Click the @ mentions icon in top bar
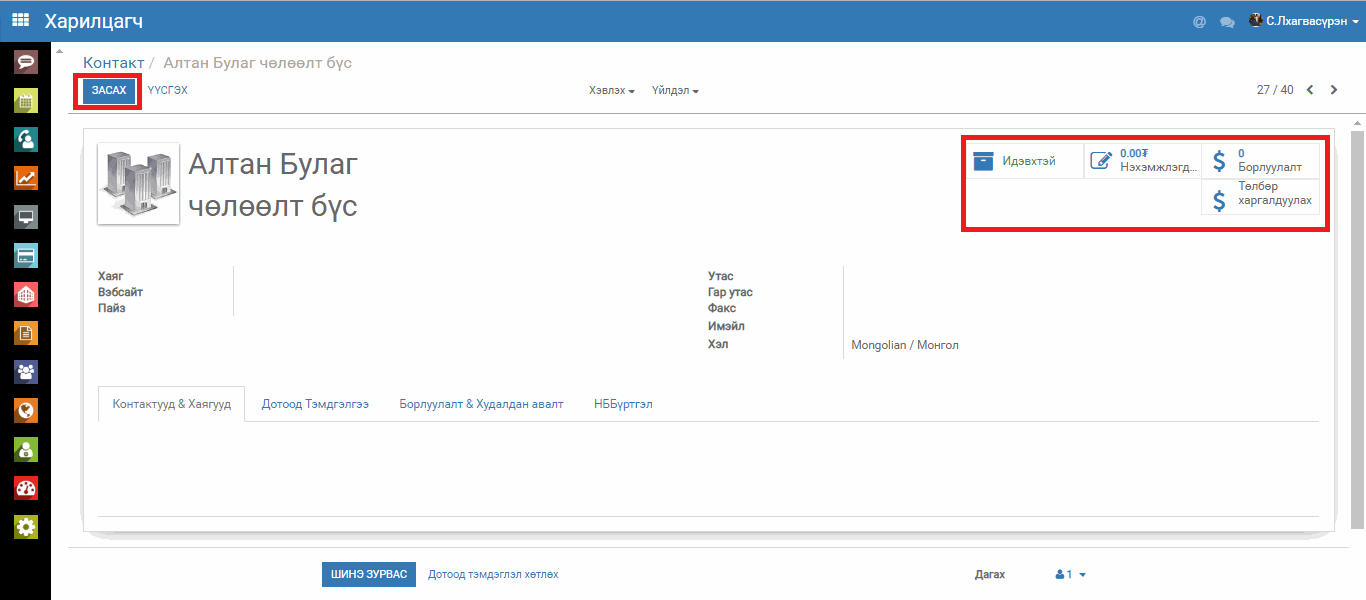 tap(1199, 21)
